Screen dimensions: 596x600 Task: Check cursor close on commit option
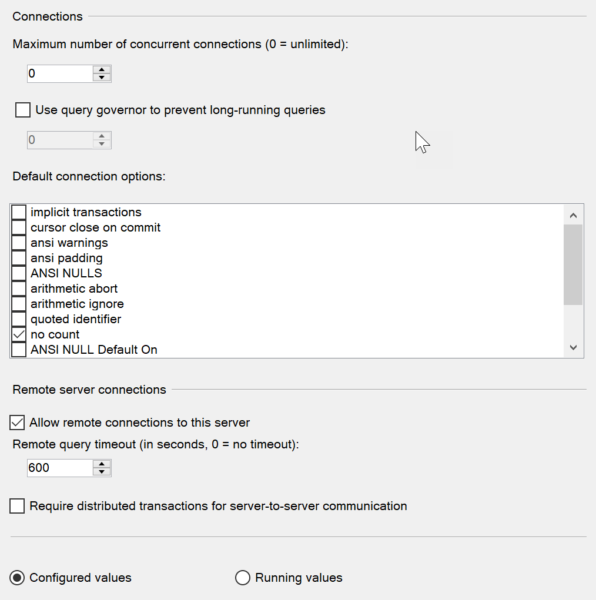[x=19, y=227]
